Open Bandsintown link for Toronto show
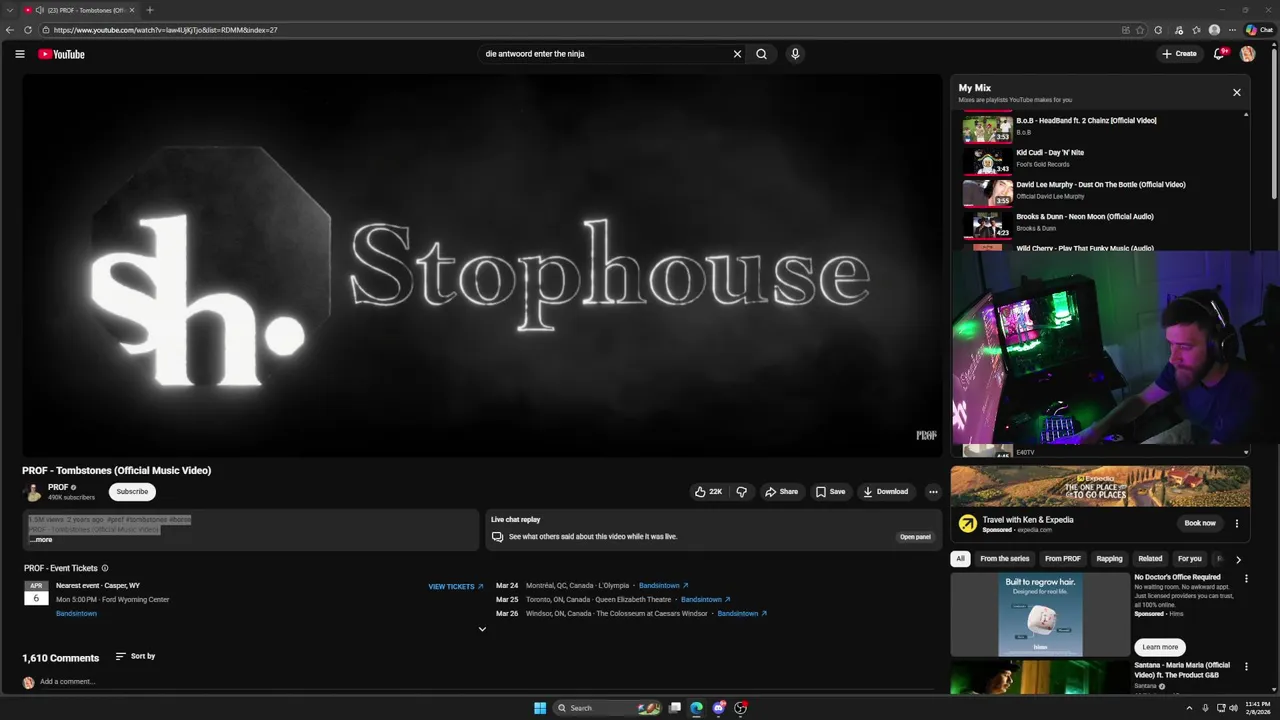1280x720 pixels. 706,600
